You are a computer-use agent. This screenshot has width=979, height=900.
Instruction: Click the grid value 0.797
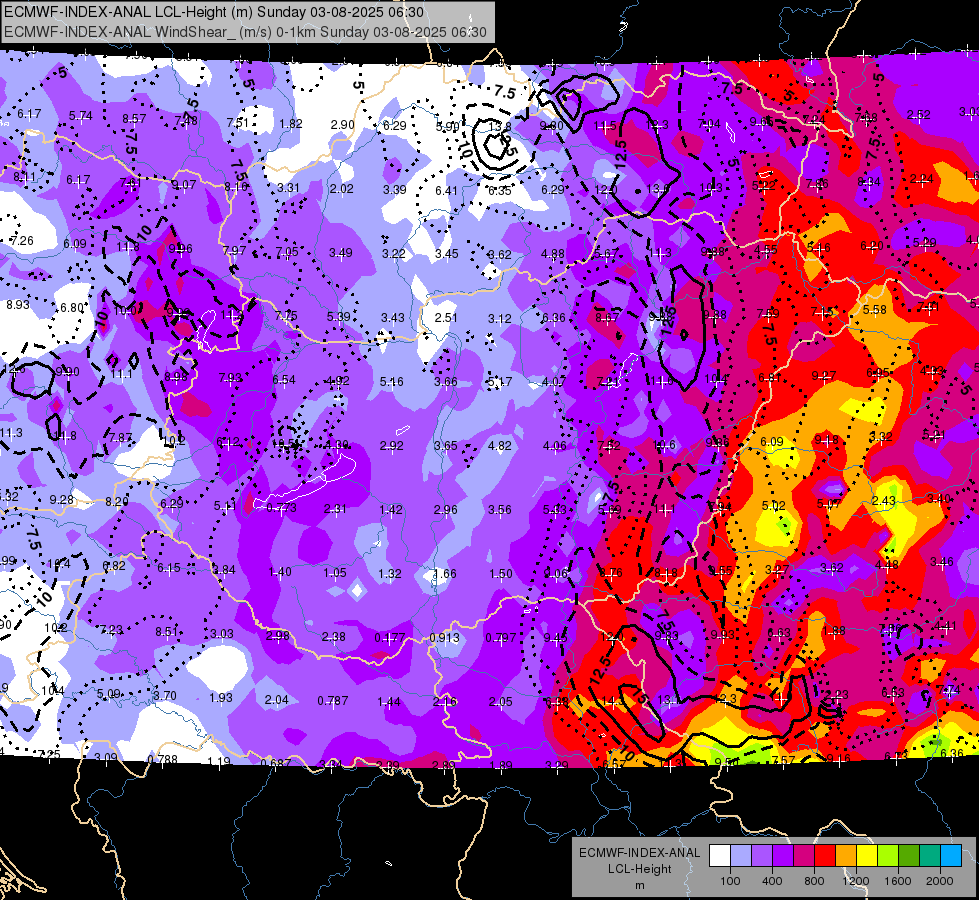click(x=501, y=638)
